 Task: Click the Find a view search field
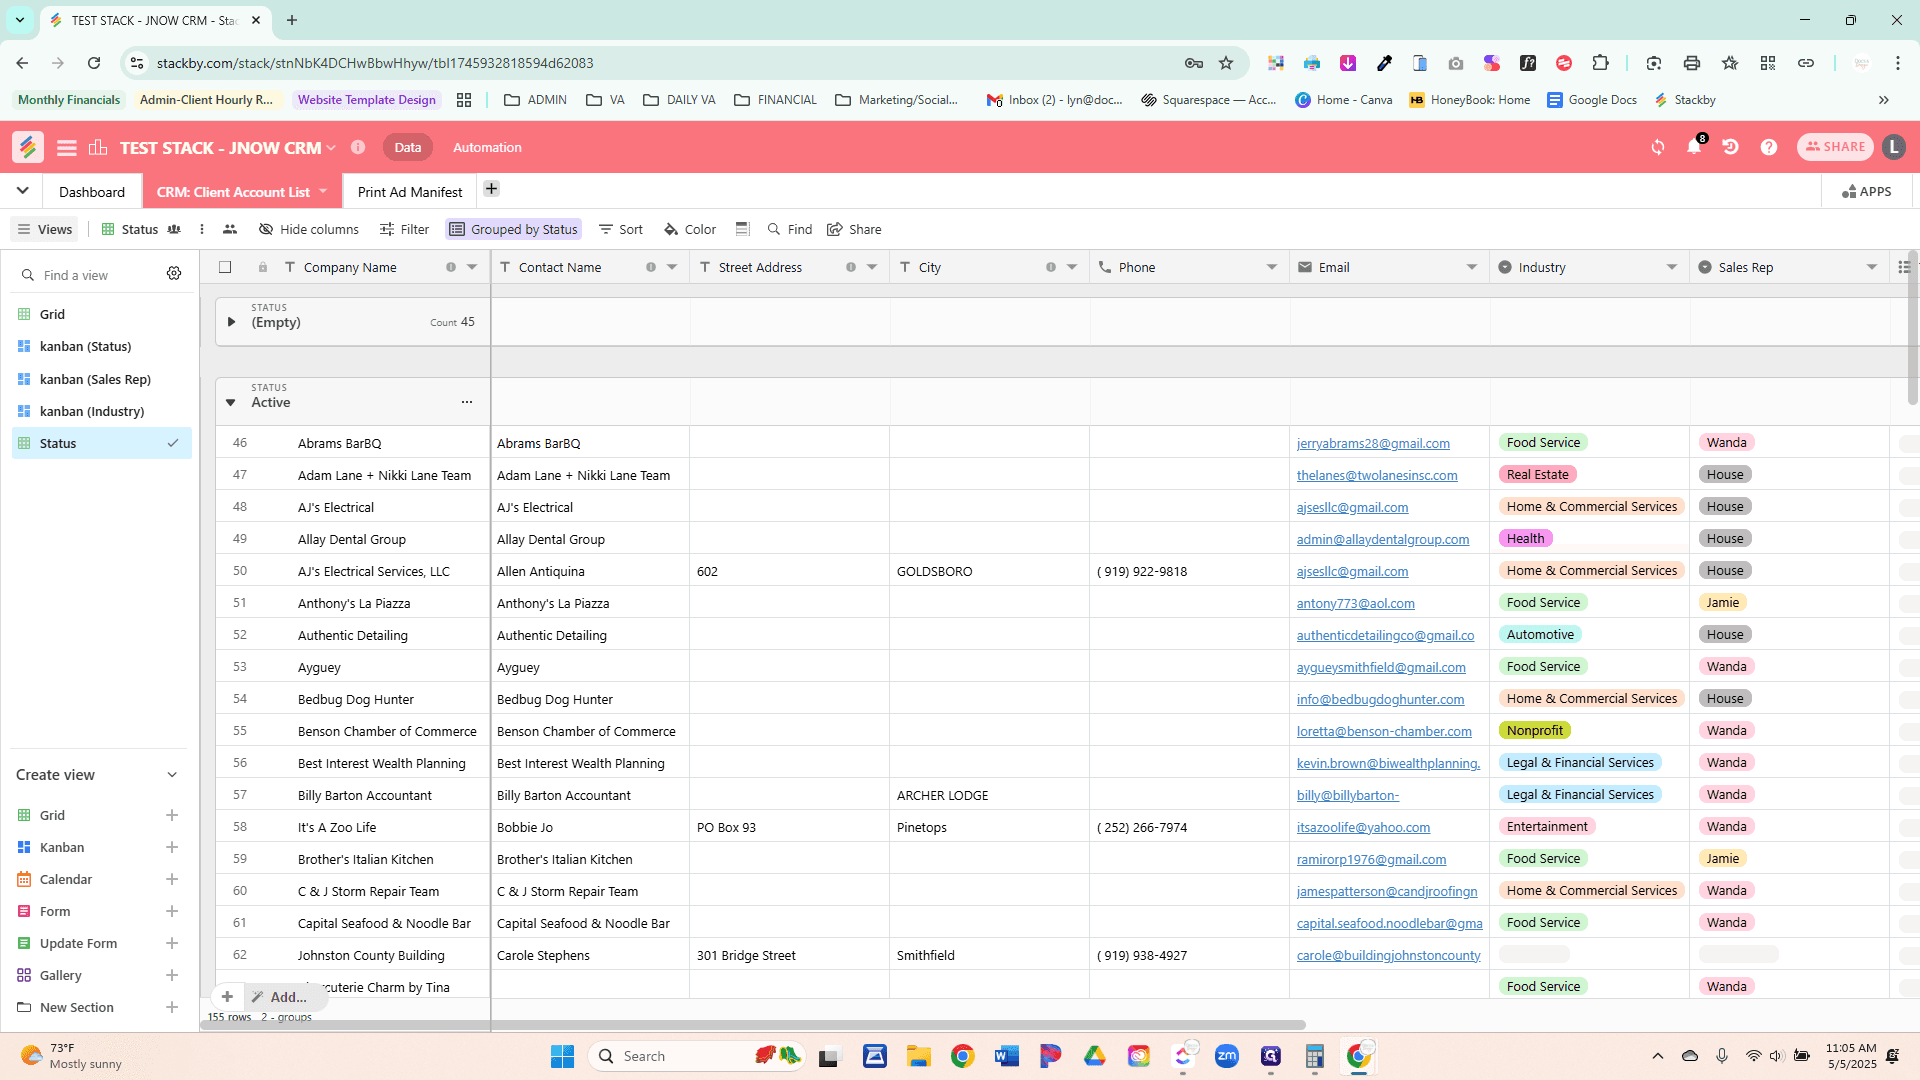pos(90,275)
